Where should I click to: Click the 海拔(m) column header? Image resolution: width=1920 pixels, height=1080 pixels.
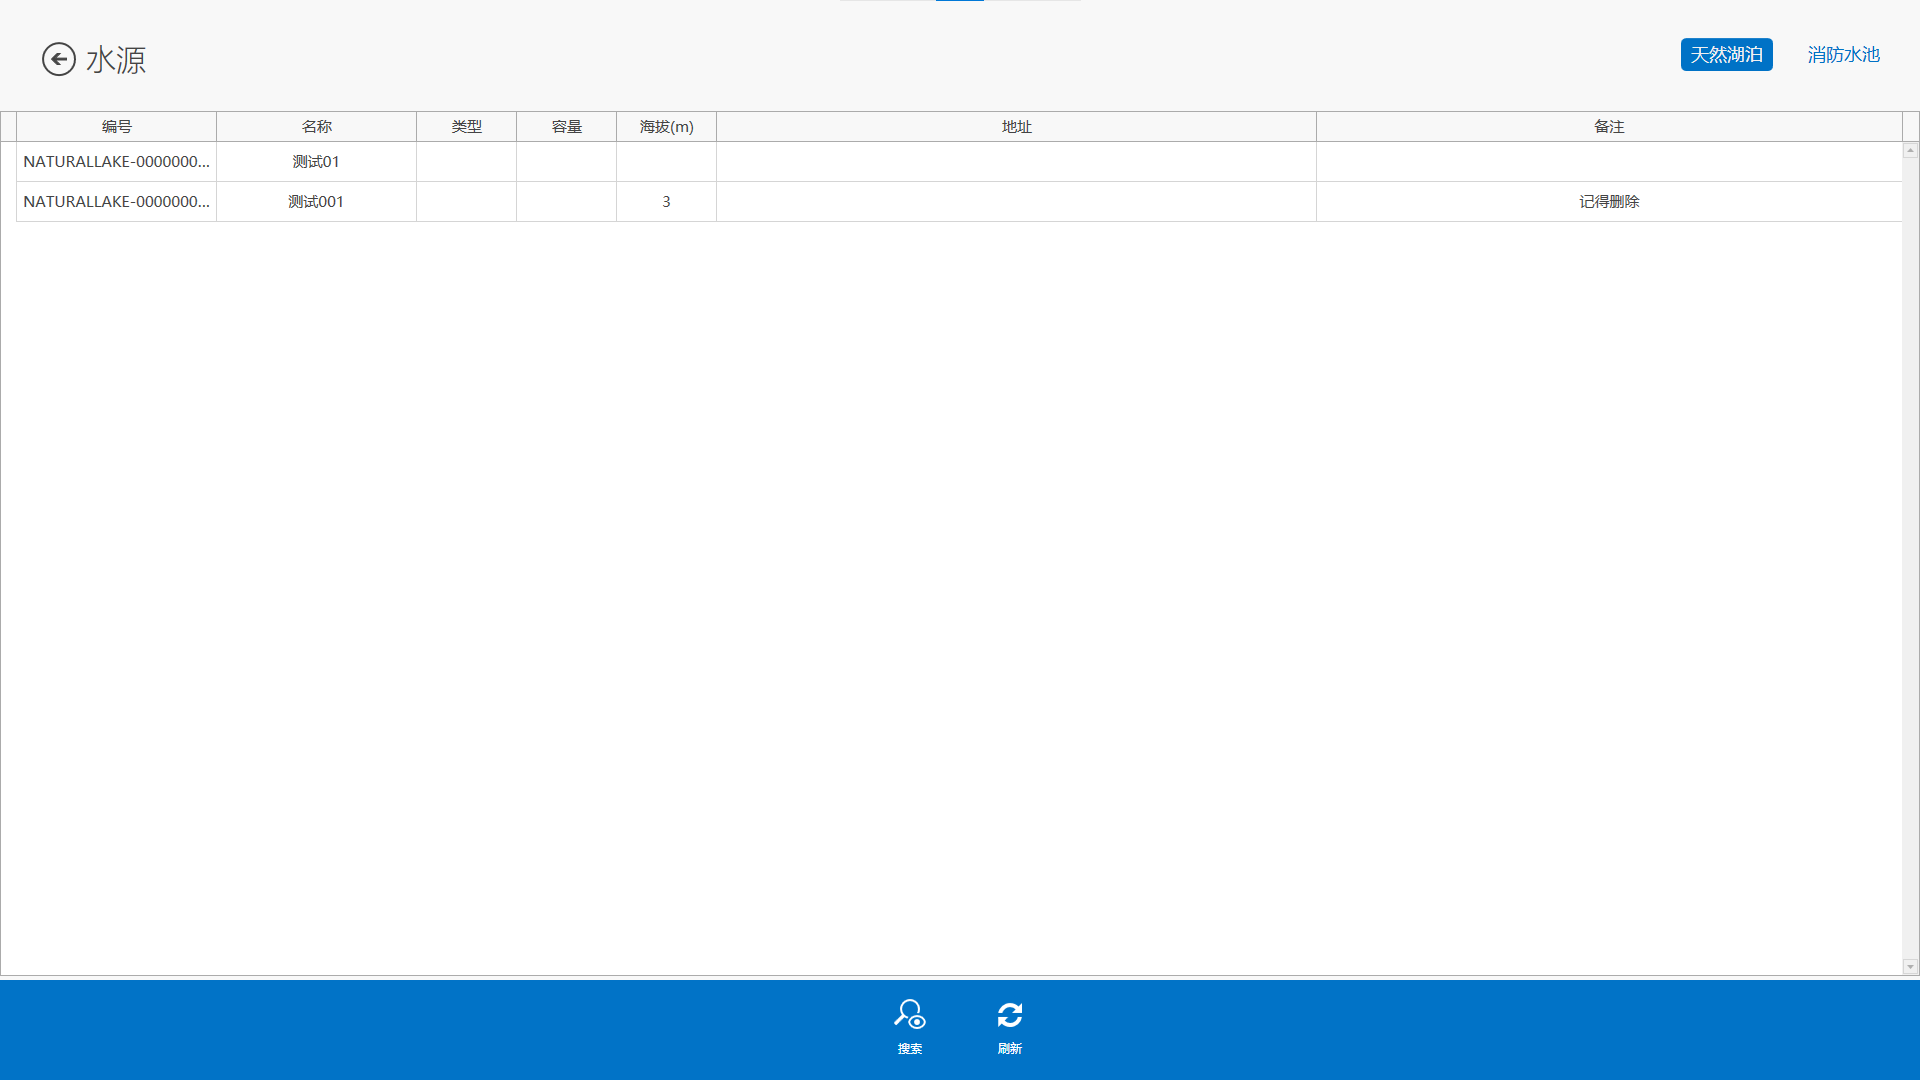[666, 127]
